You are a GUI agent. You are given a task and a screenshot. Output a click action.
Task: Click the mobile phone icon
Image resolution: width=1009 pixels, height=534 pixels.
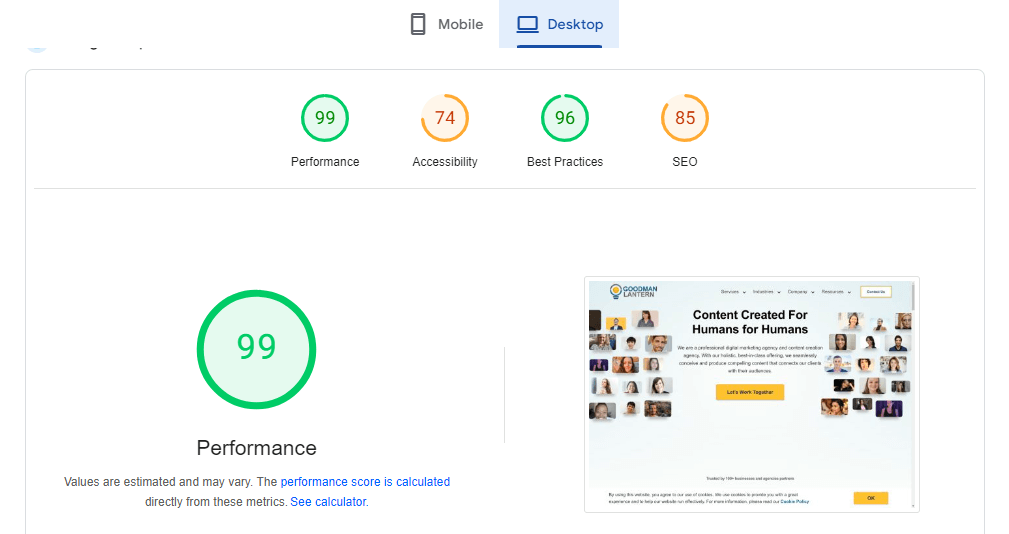pyautogui.click(x=418, y=24)
